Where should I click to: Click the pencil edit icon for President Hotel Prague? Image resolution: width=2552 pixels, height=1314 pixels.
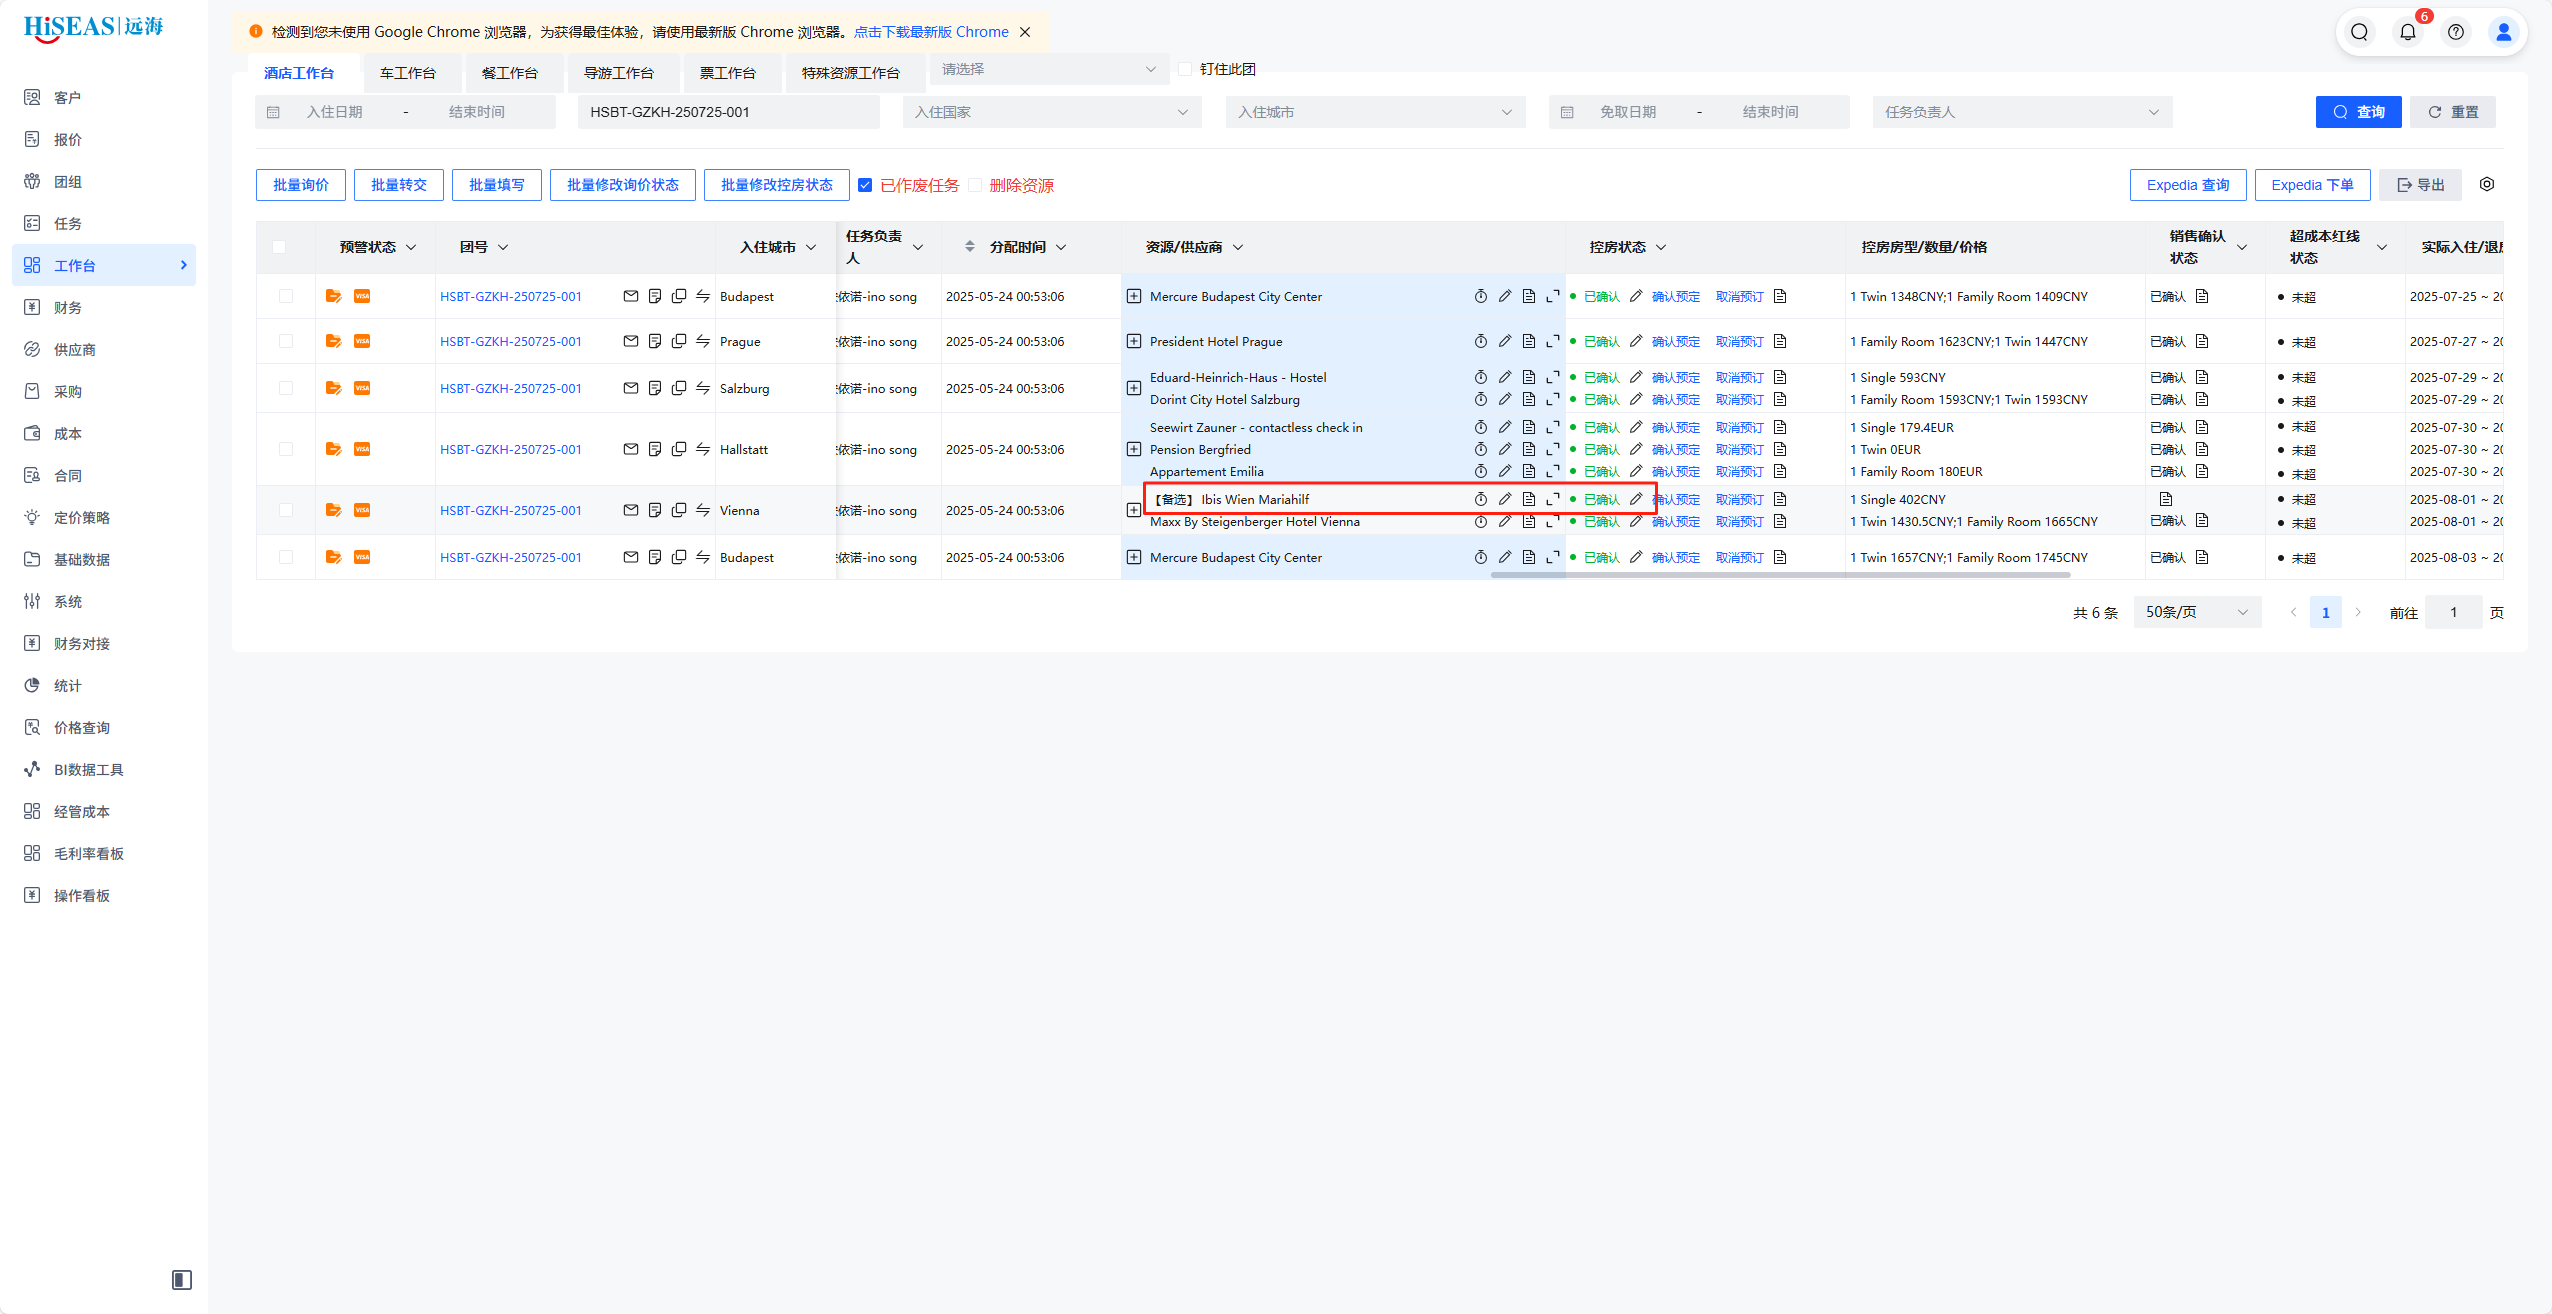point(1505,341)
